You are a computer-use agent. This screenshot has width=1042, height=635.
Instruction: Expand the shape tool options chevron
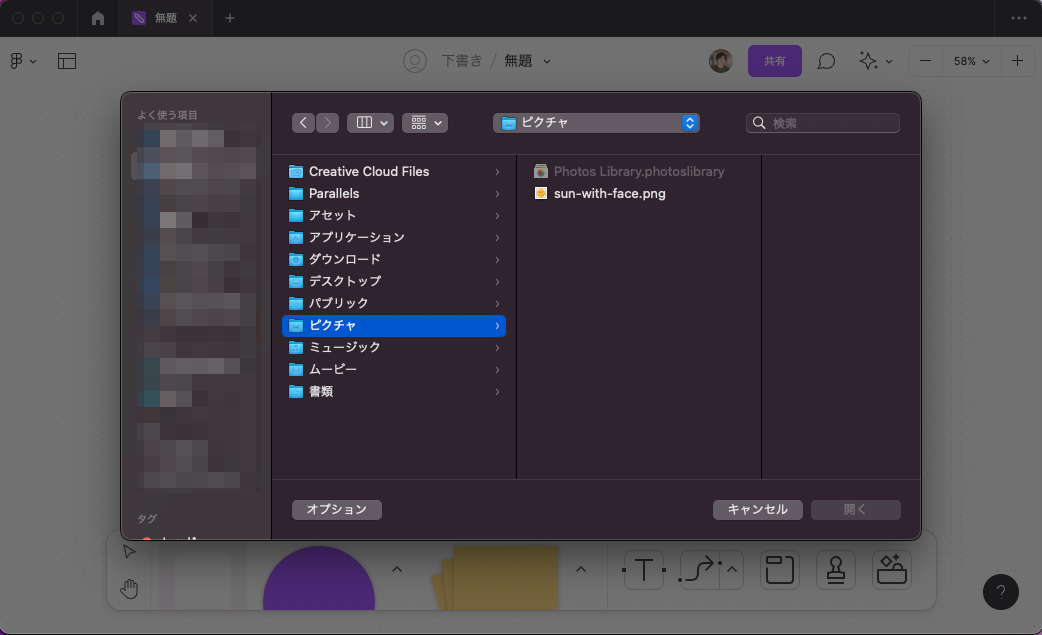coord(397,568)
